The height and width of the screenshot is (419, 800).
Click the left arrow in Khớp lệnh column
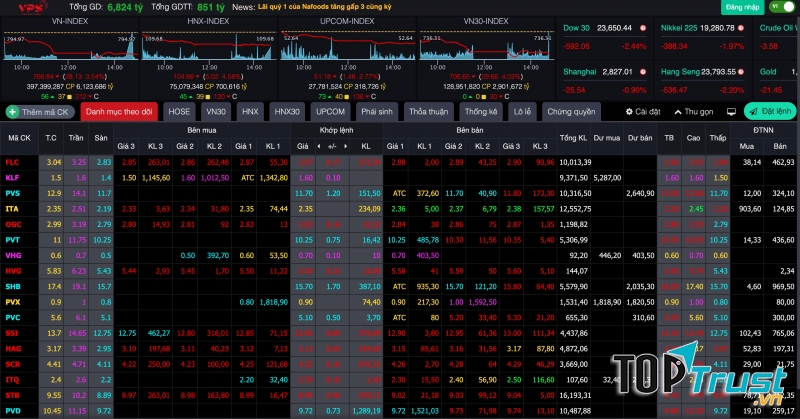click(317, 145)
